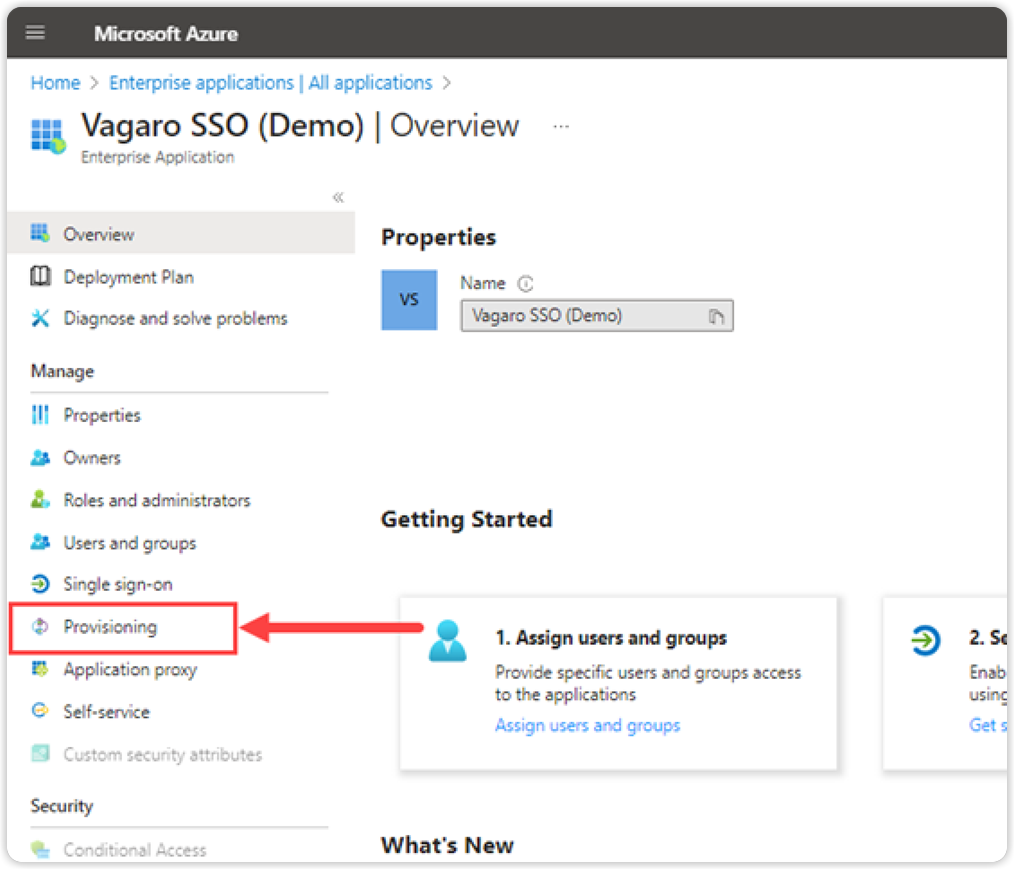
Task: Click the 1. Assign users and groups card title
Action: tap(611, 638)
